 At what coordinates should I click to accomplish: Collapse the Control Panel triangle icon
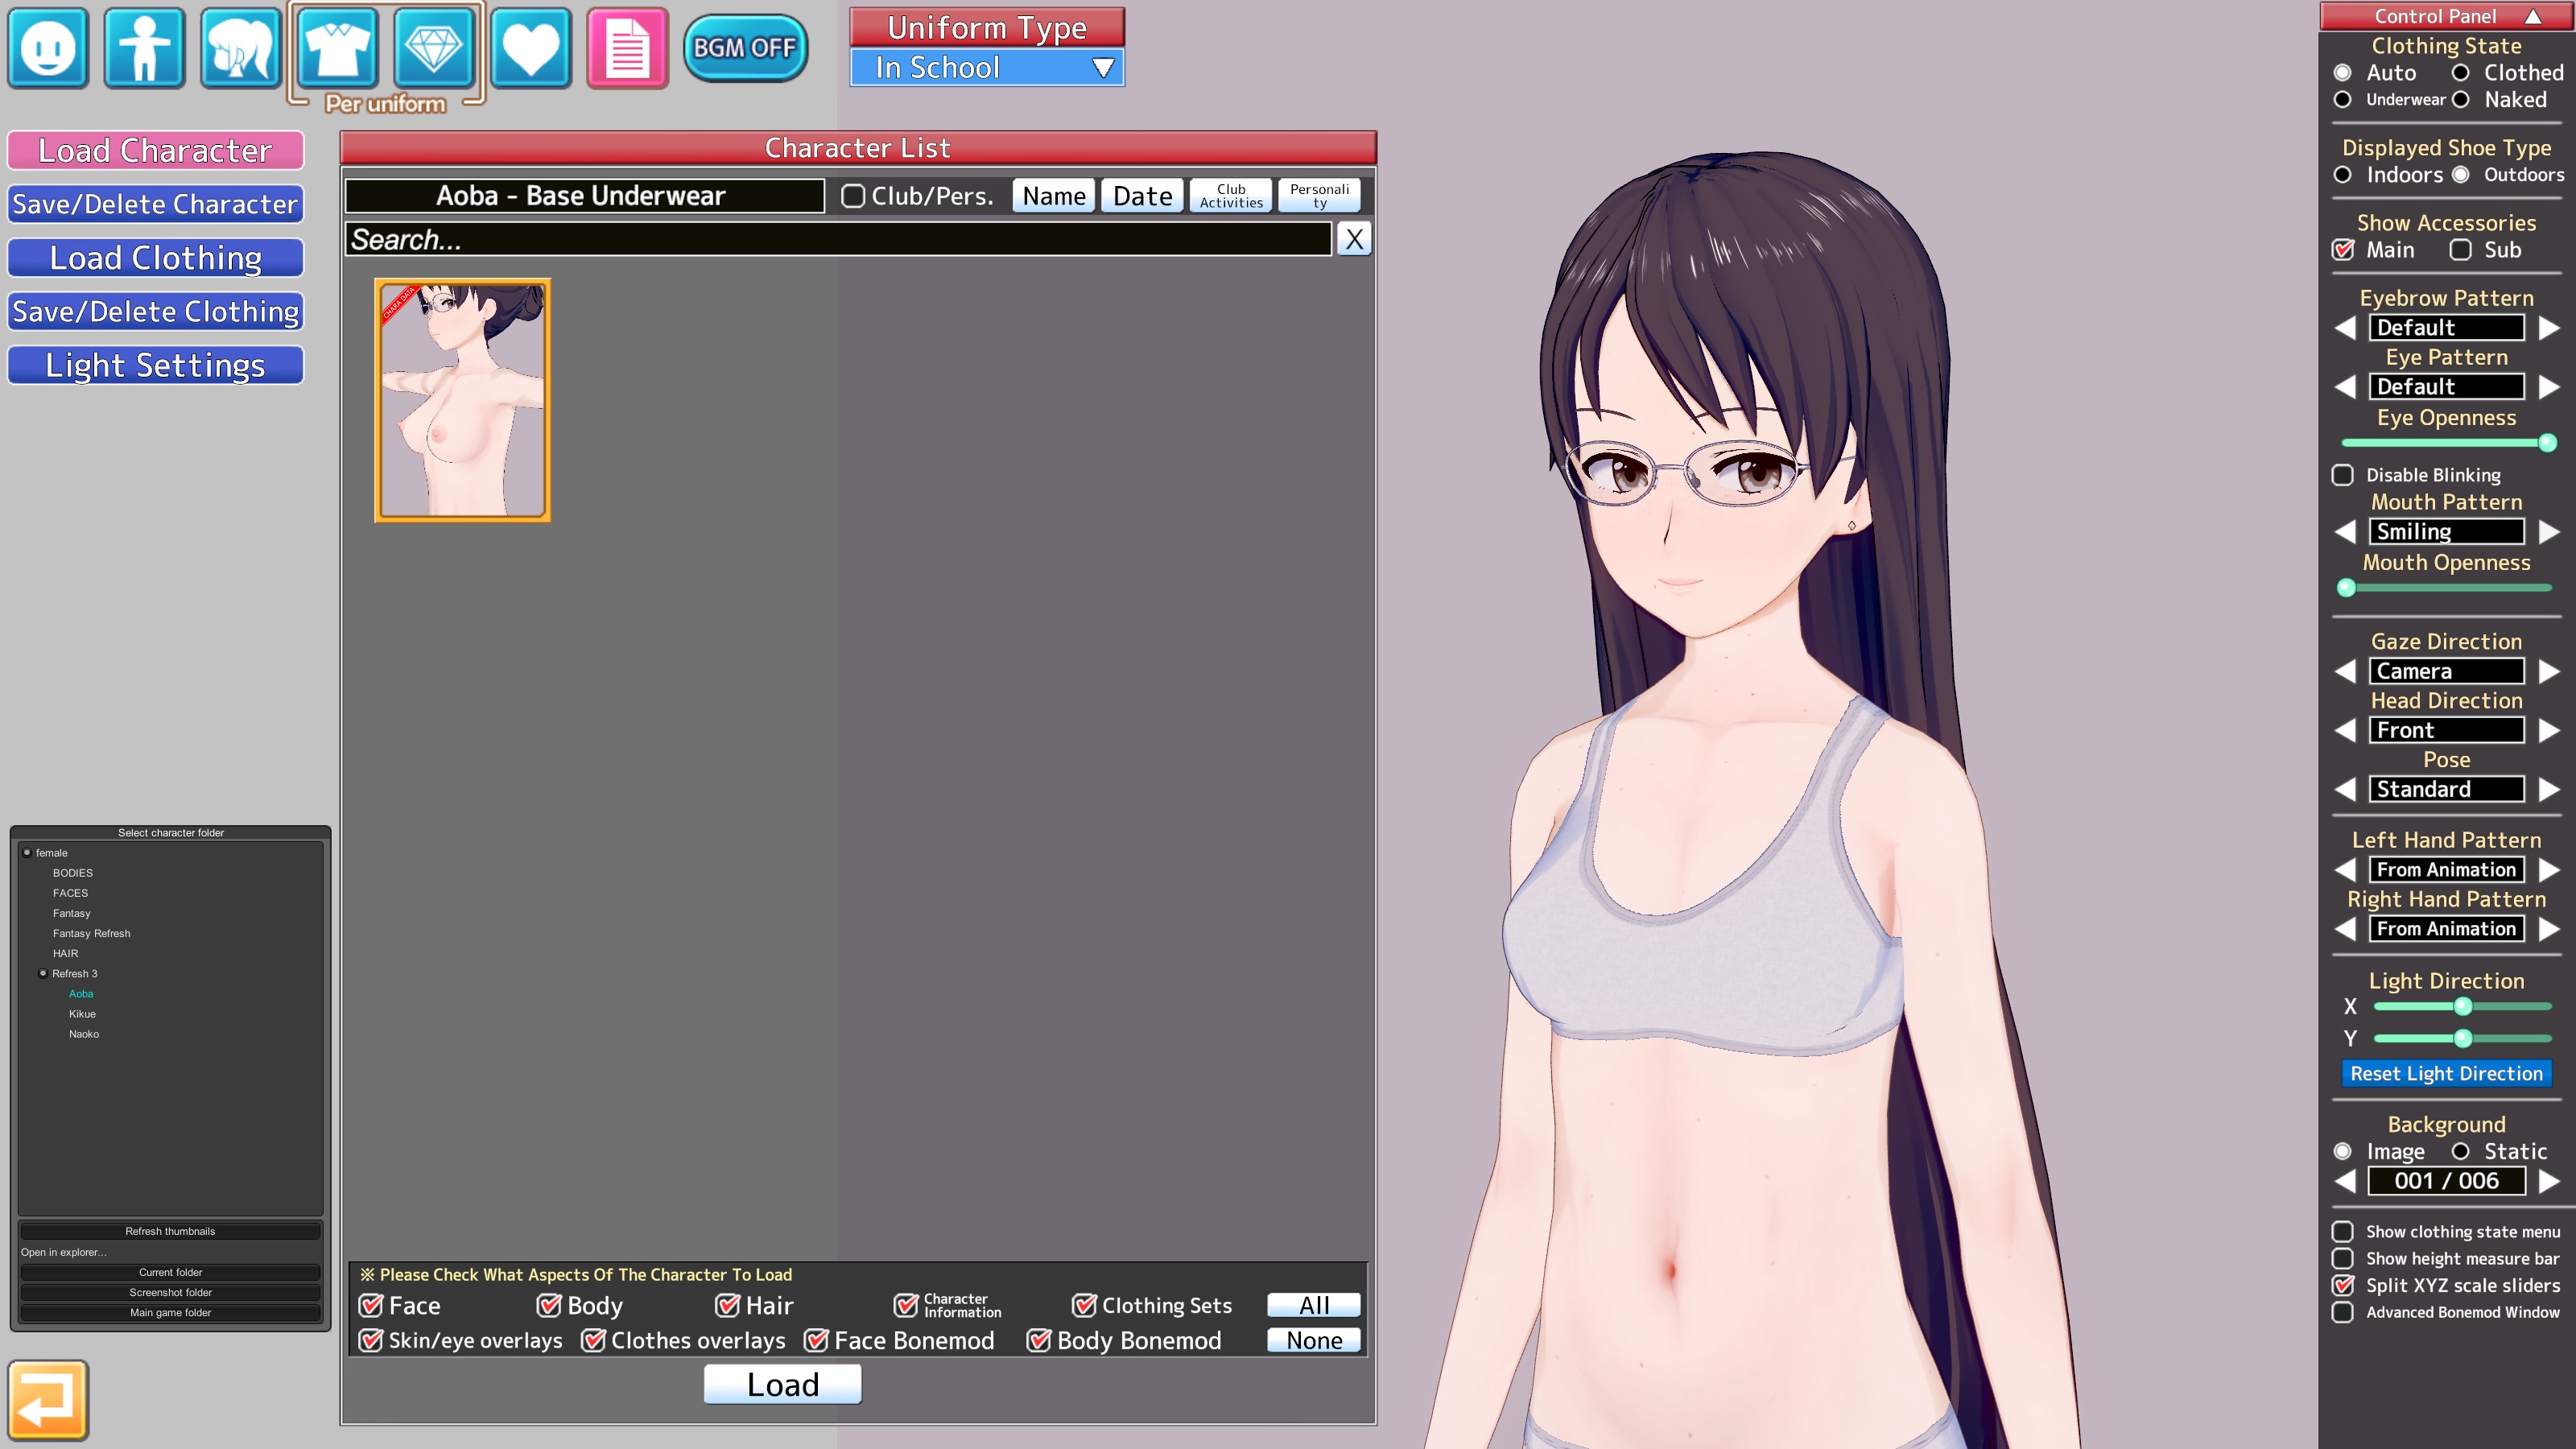pyautogui.click(x=2533, y=16)
